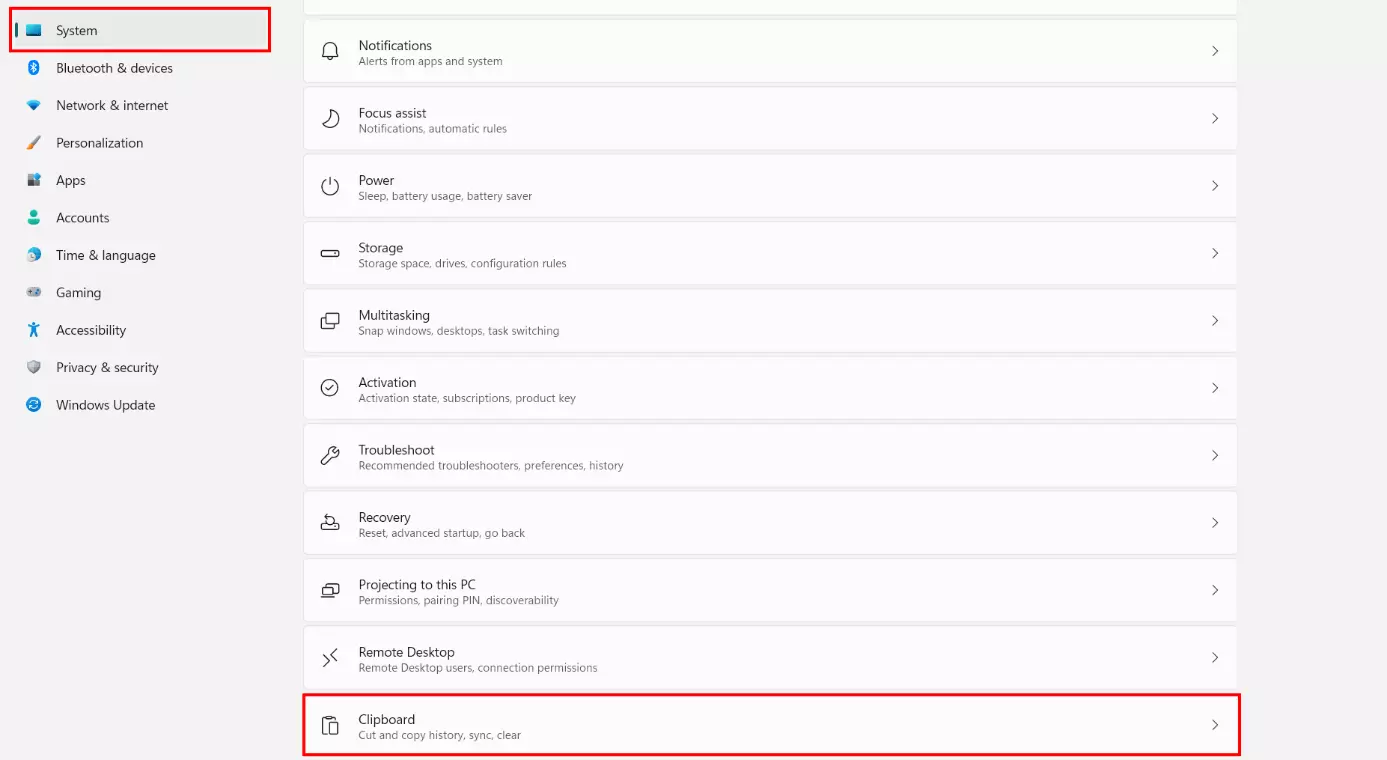Click 'Recommended troubleshooters, preferences, history' text
The width and height of the screenshot is (1387, 760).
pyautogui.click(x=491, y=466)
